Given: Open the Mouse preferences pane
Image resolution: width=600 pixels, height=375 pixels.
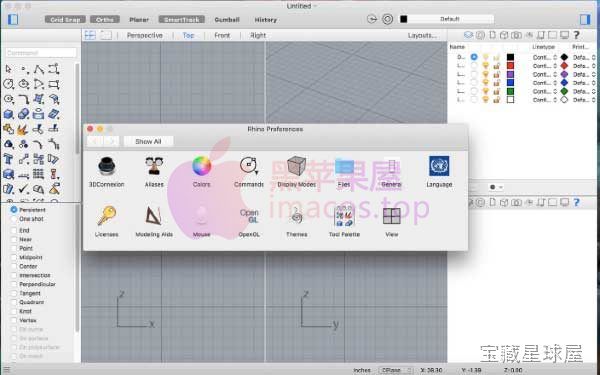Looking at the screenshot, I should pyautogui.click(x=201, y=221).
